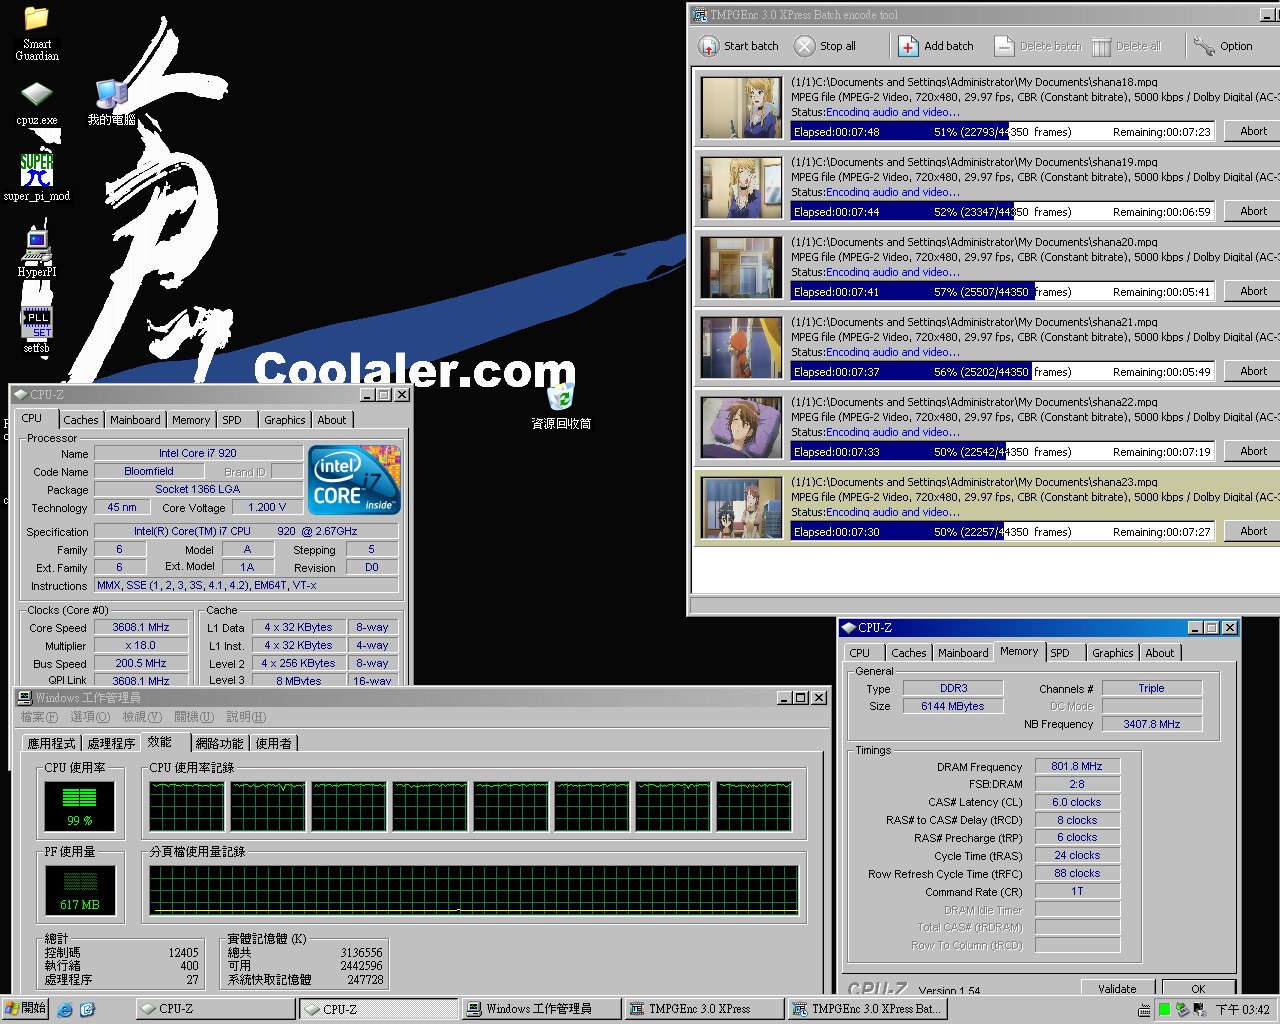Switch to 處理程序 tab in Task Manager
The width and height of the screenshot is (1280, 1024).
click(111, 743)
